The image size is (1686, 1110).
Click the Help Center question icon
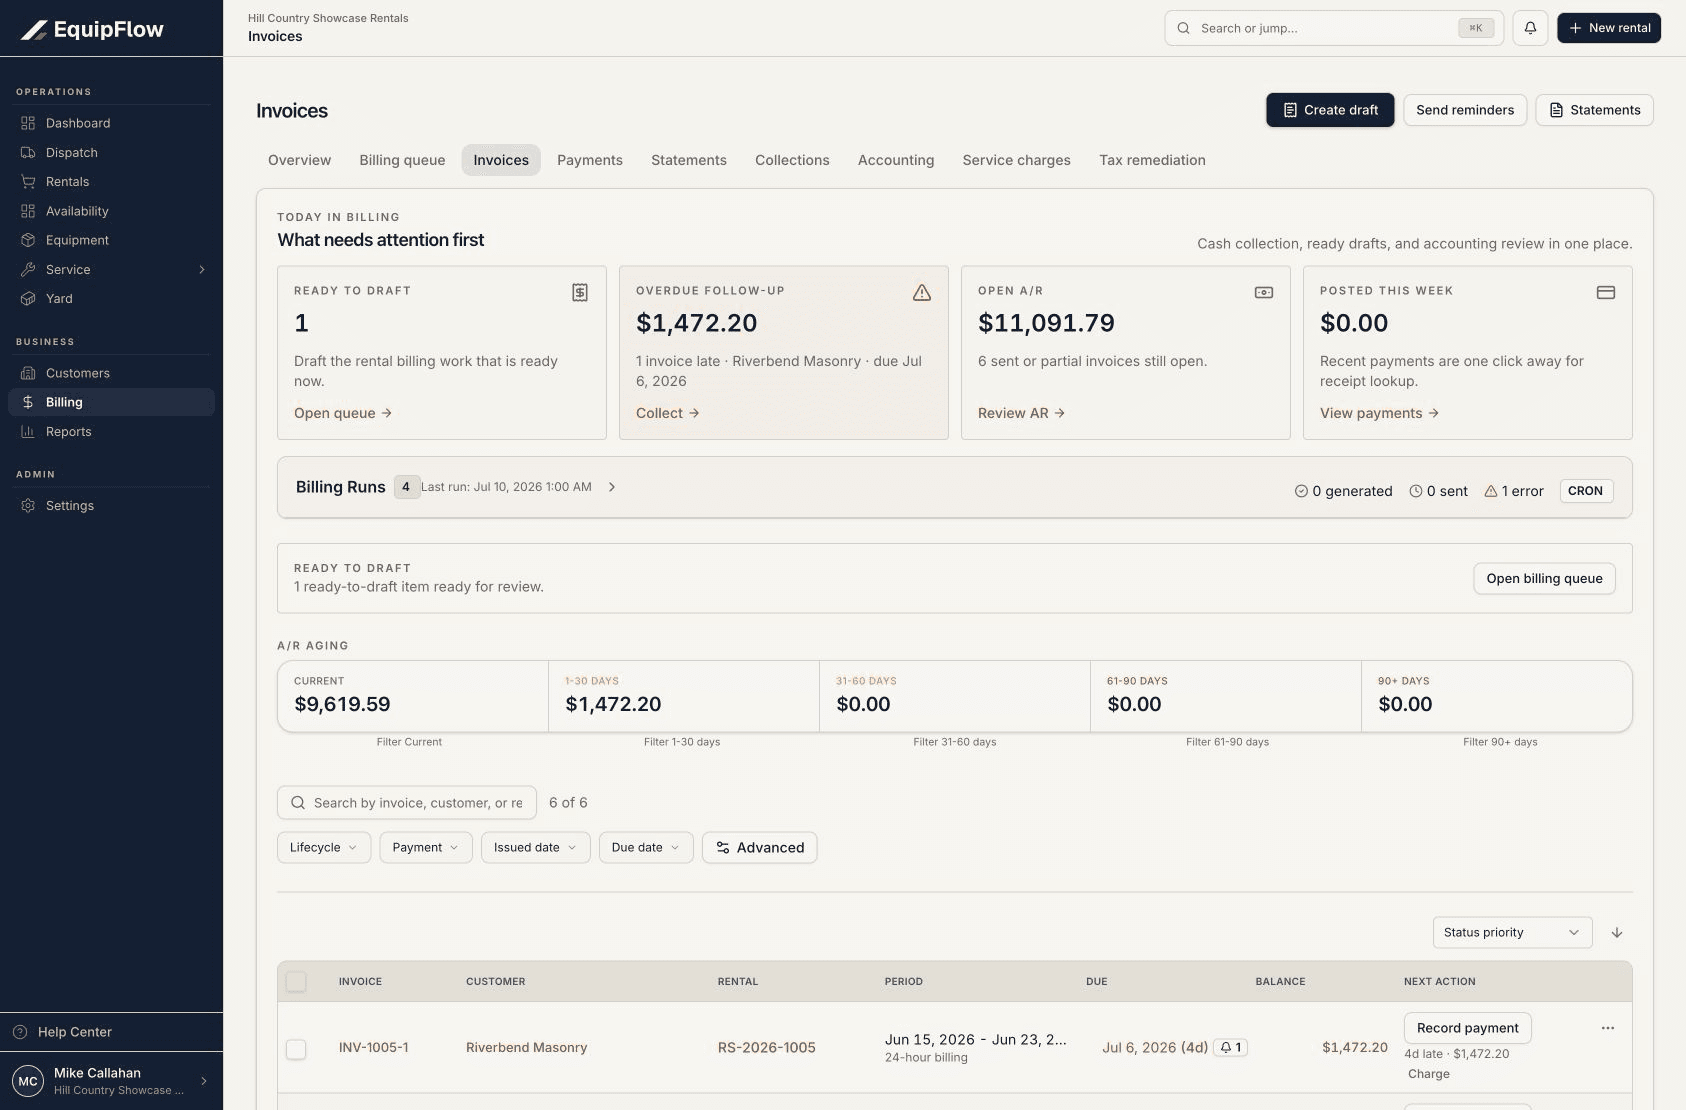click(x=20, y=1032)
